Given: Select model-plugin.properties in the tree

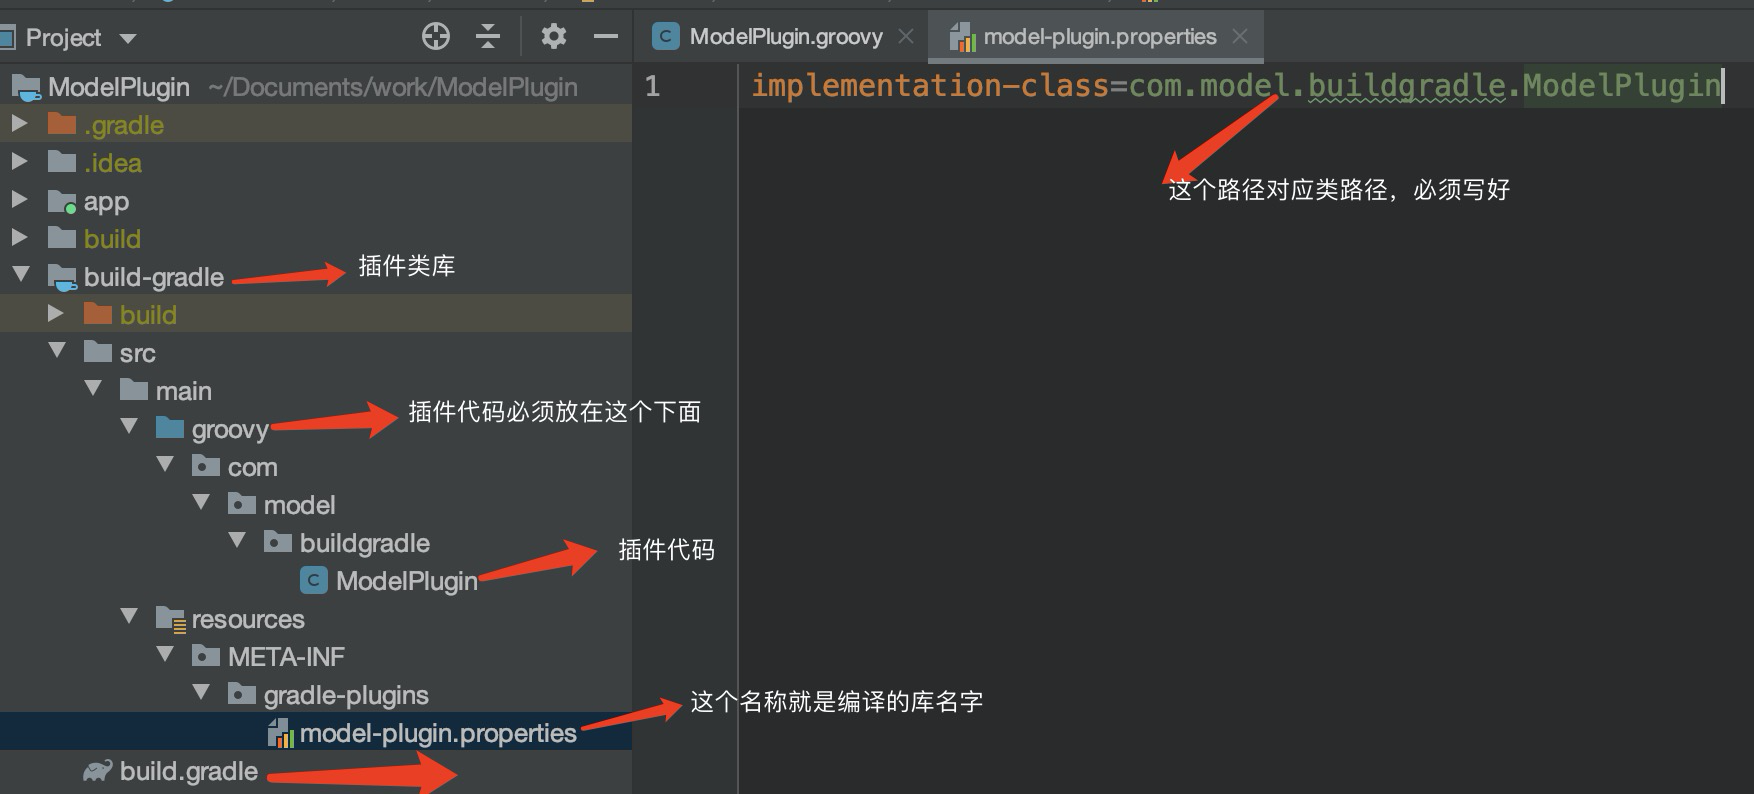Looking at the screenshot, I should pos(316,733).
